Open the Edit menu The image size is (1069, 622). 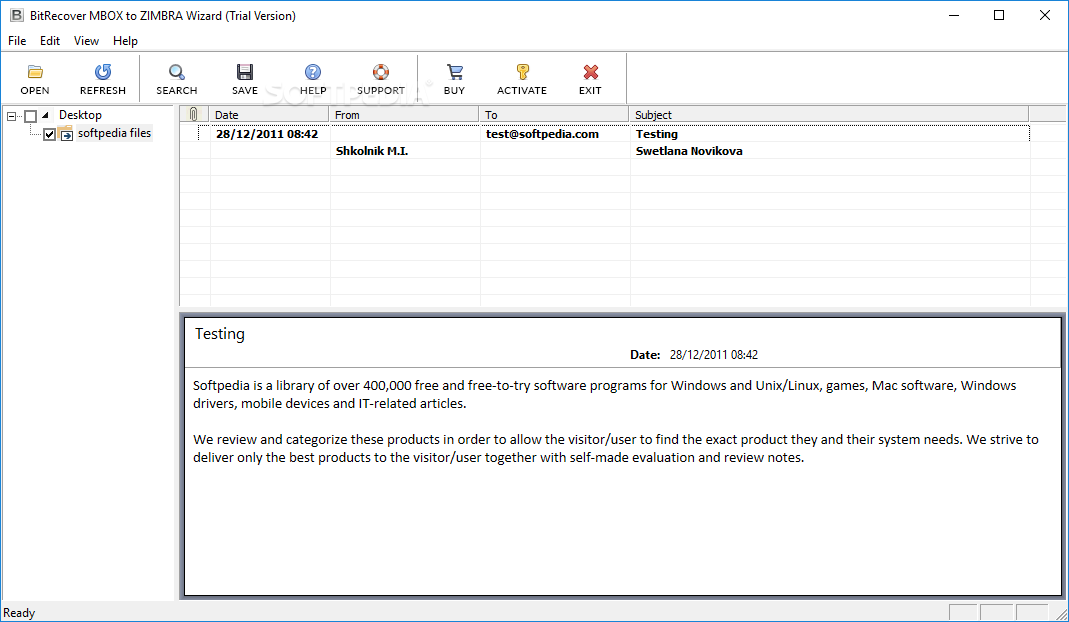(50, 41)
